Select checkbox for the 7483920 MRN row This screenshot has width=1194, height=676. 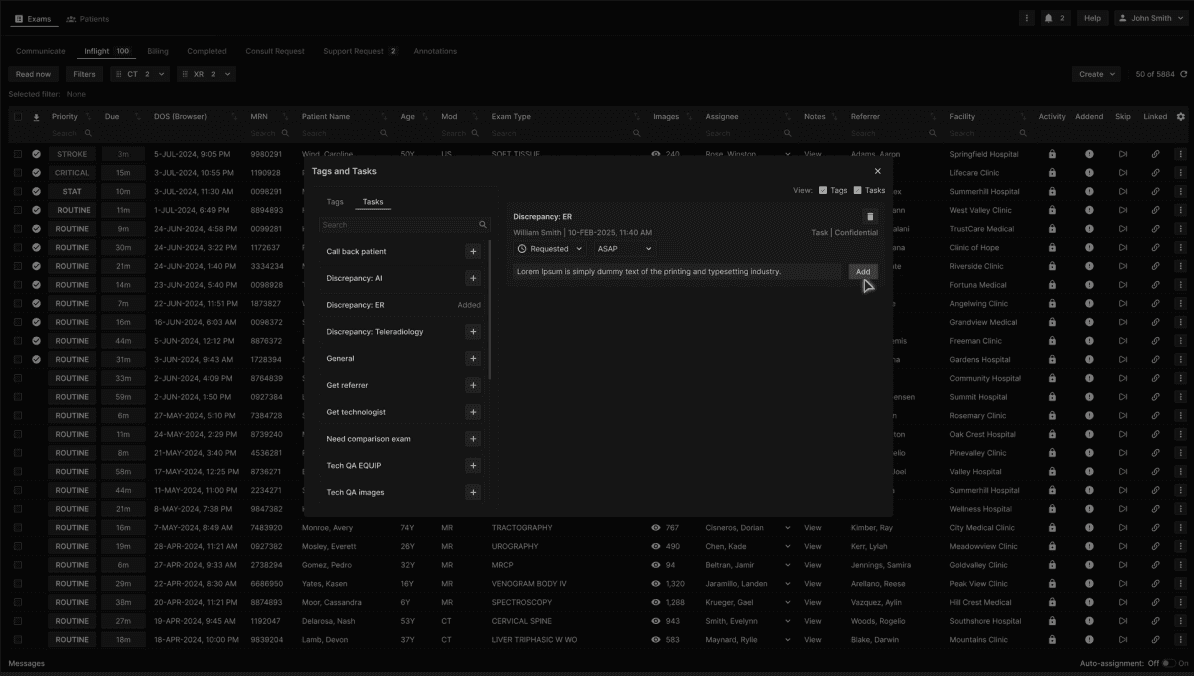point(18,528)
